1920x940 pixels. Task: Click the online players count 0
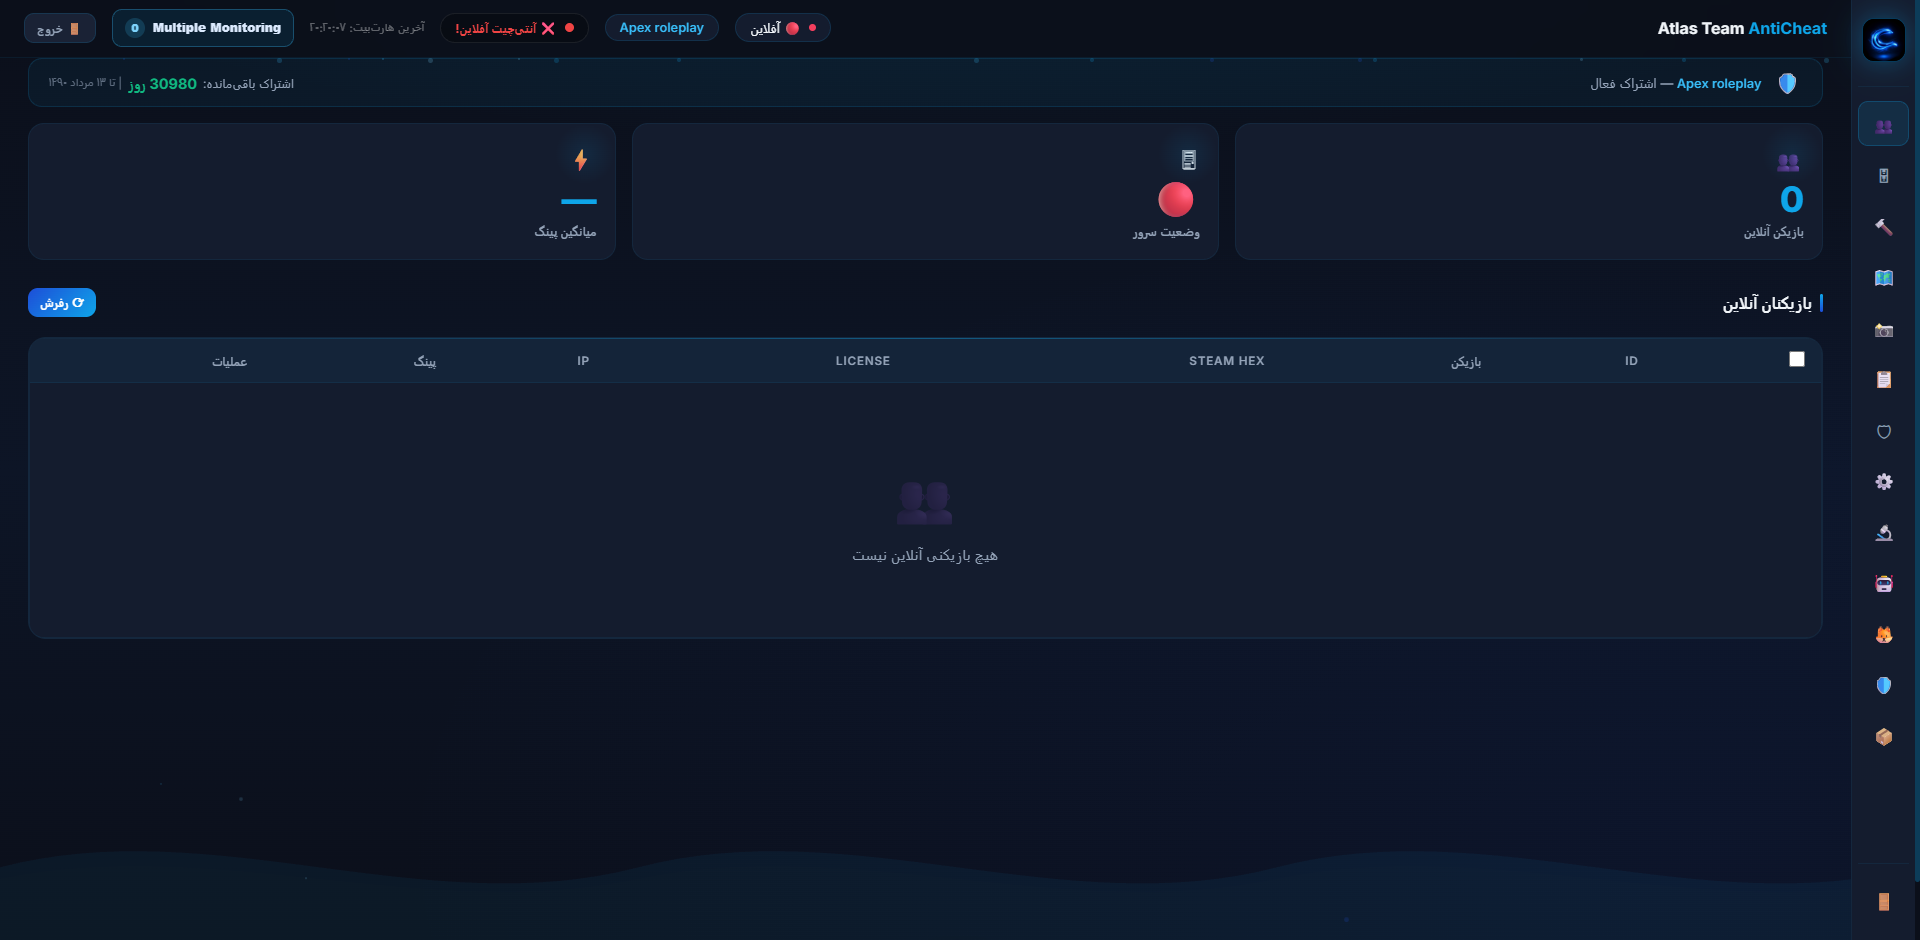pyautogui.click(x=1791, y=200)
